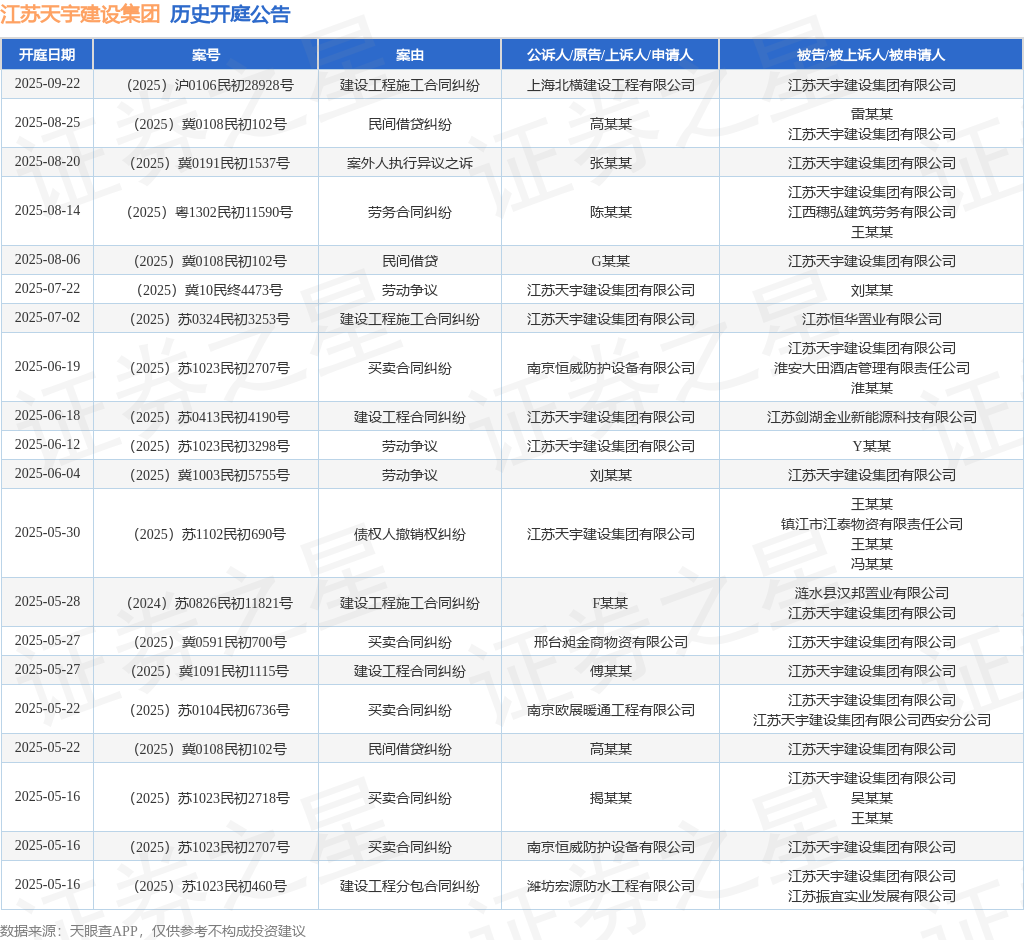
Task: Select defendant "冯某某"
Action: [872, 564]
